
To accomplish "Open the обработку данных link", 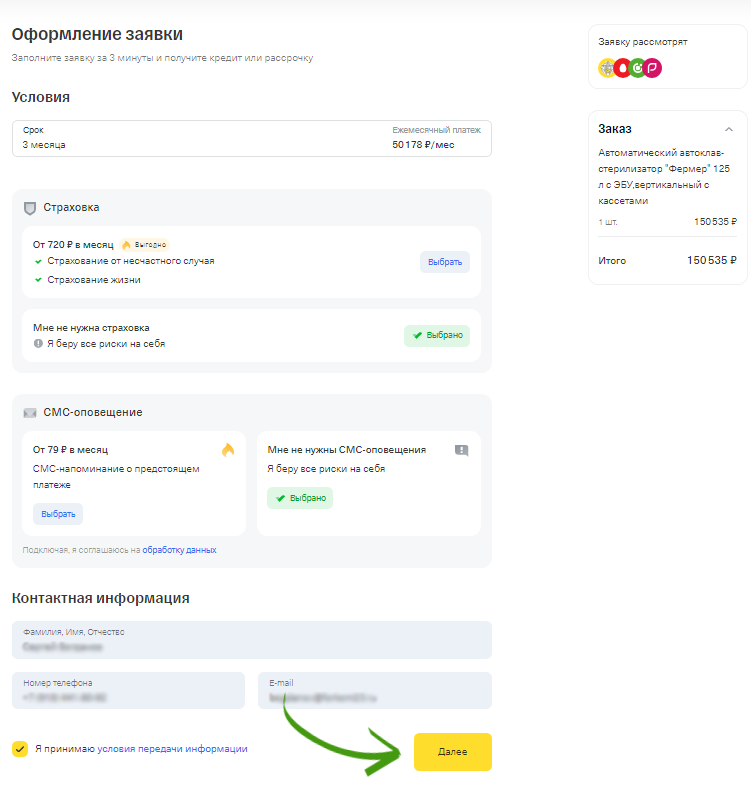I will click(x=179, y=550).
